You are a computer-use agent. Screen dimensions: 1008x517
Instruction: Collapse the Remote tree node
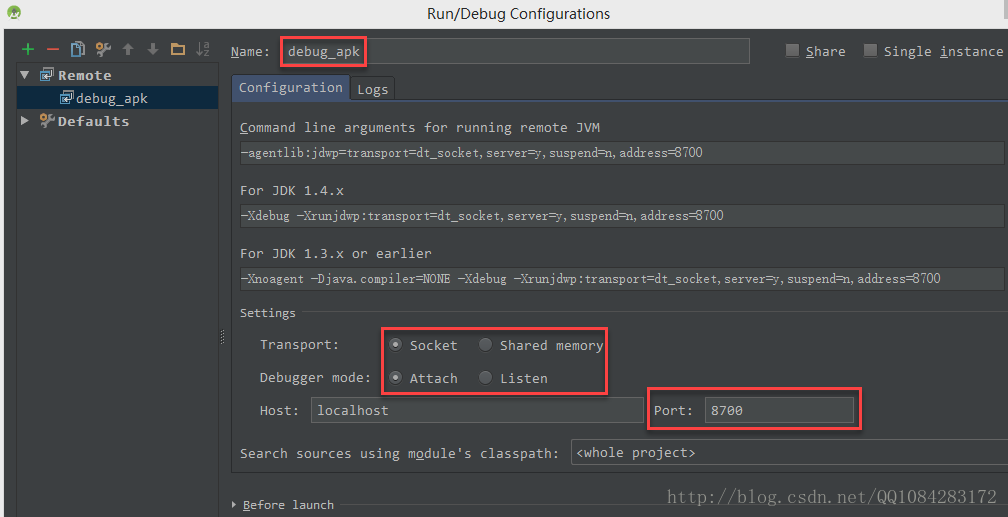click(24, 75)
